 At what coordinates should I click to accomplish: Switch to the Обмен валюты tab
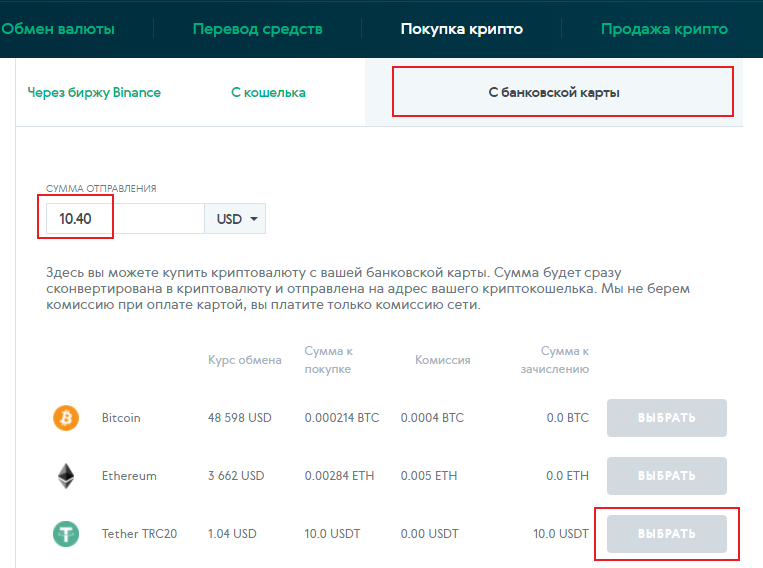[57, 29]
